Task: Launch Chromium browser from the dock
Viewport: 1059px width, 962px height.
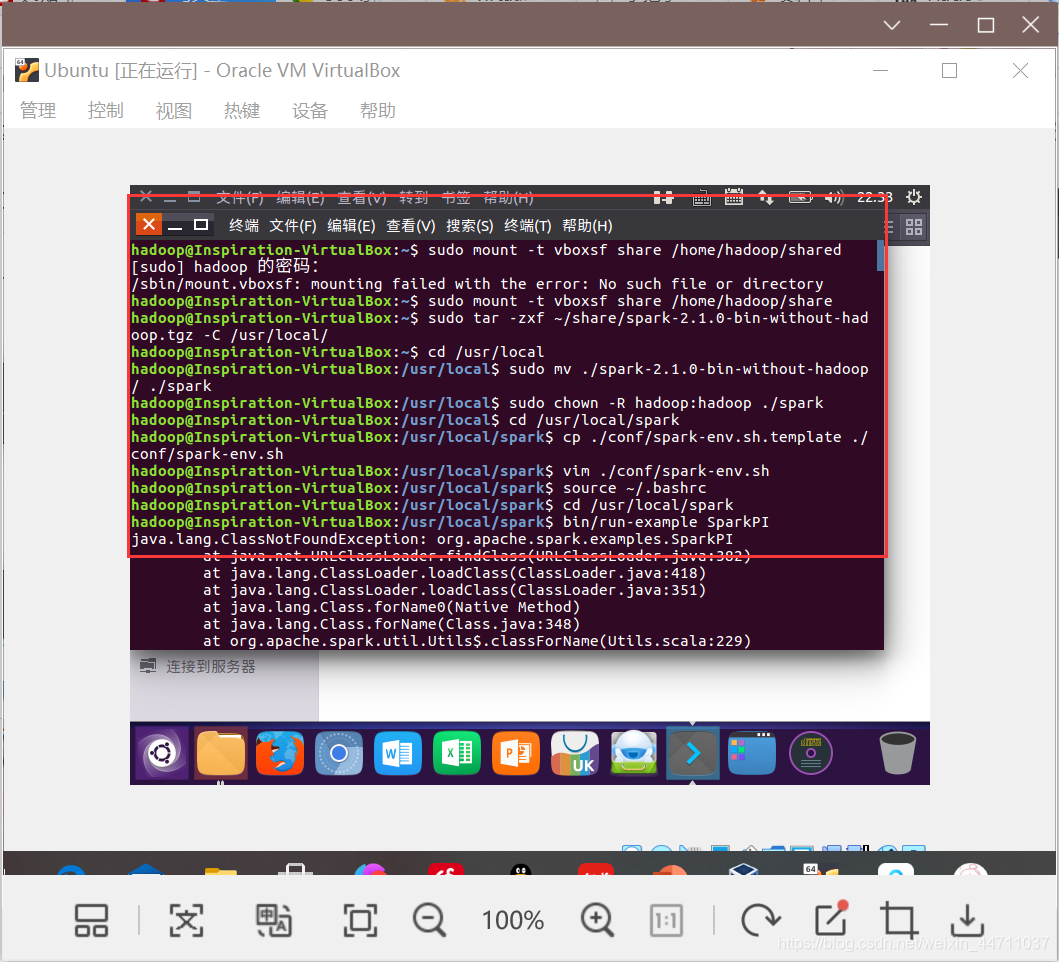Action: [338, 753]
